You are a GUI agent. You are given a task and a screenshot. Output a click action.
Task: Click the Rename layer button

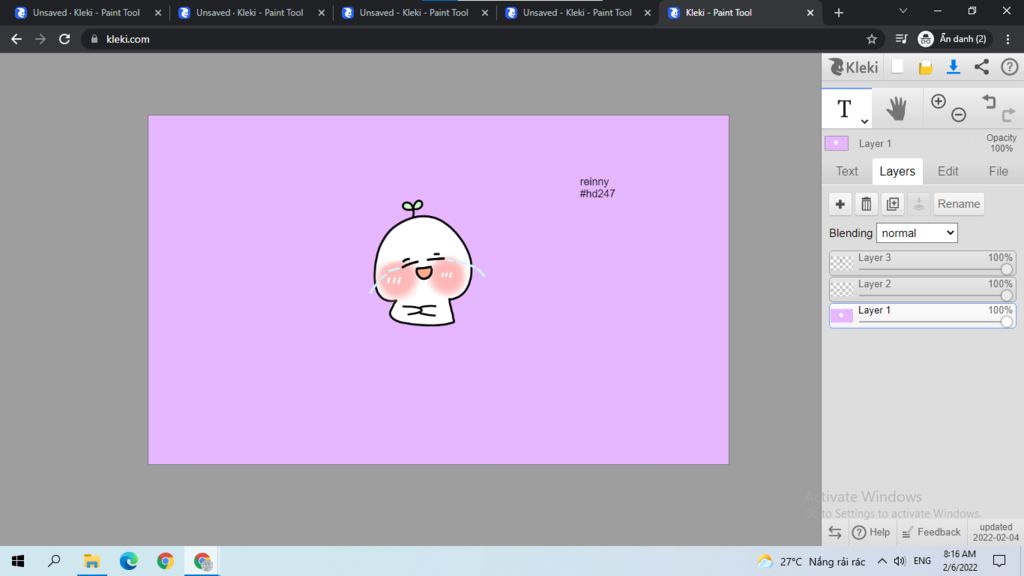[x=958, y=204]
